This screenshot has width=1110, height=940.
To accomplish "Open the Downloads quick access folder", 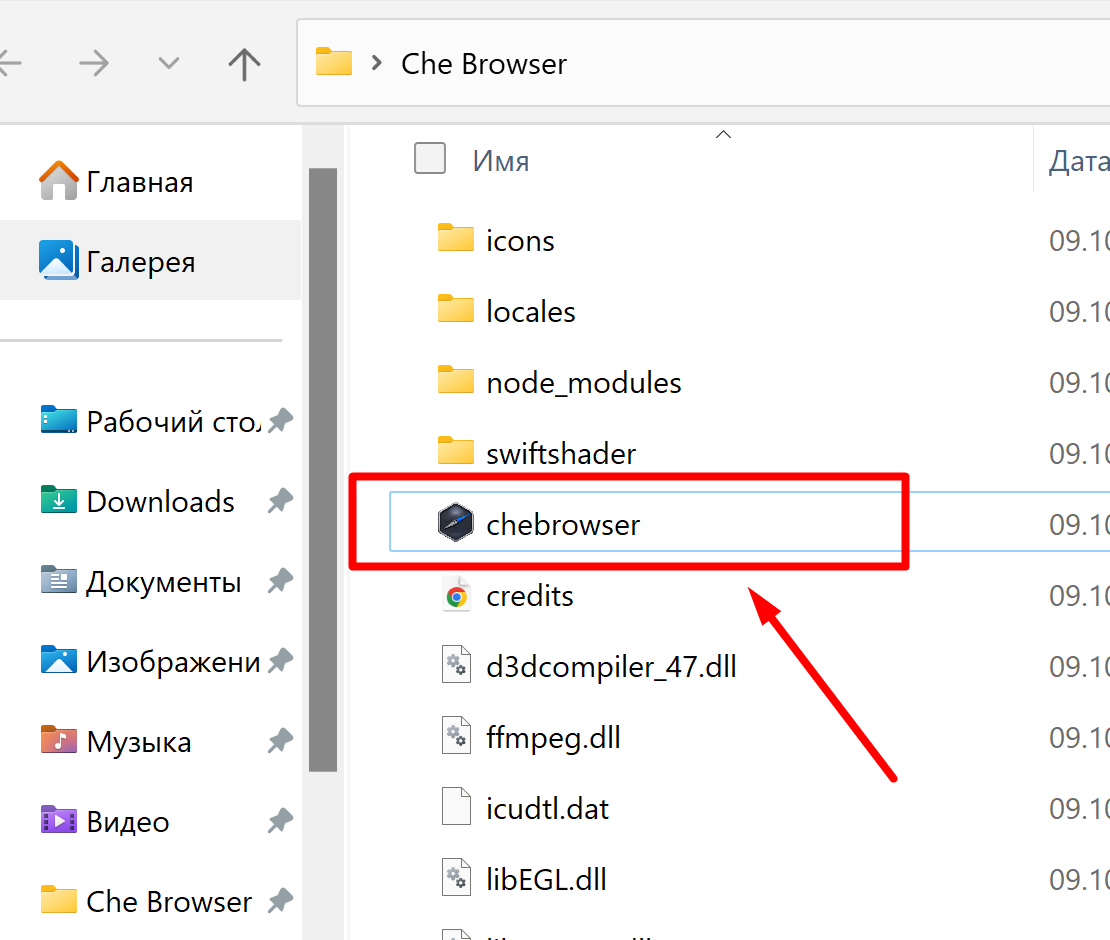I will pos(160,501).
